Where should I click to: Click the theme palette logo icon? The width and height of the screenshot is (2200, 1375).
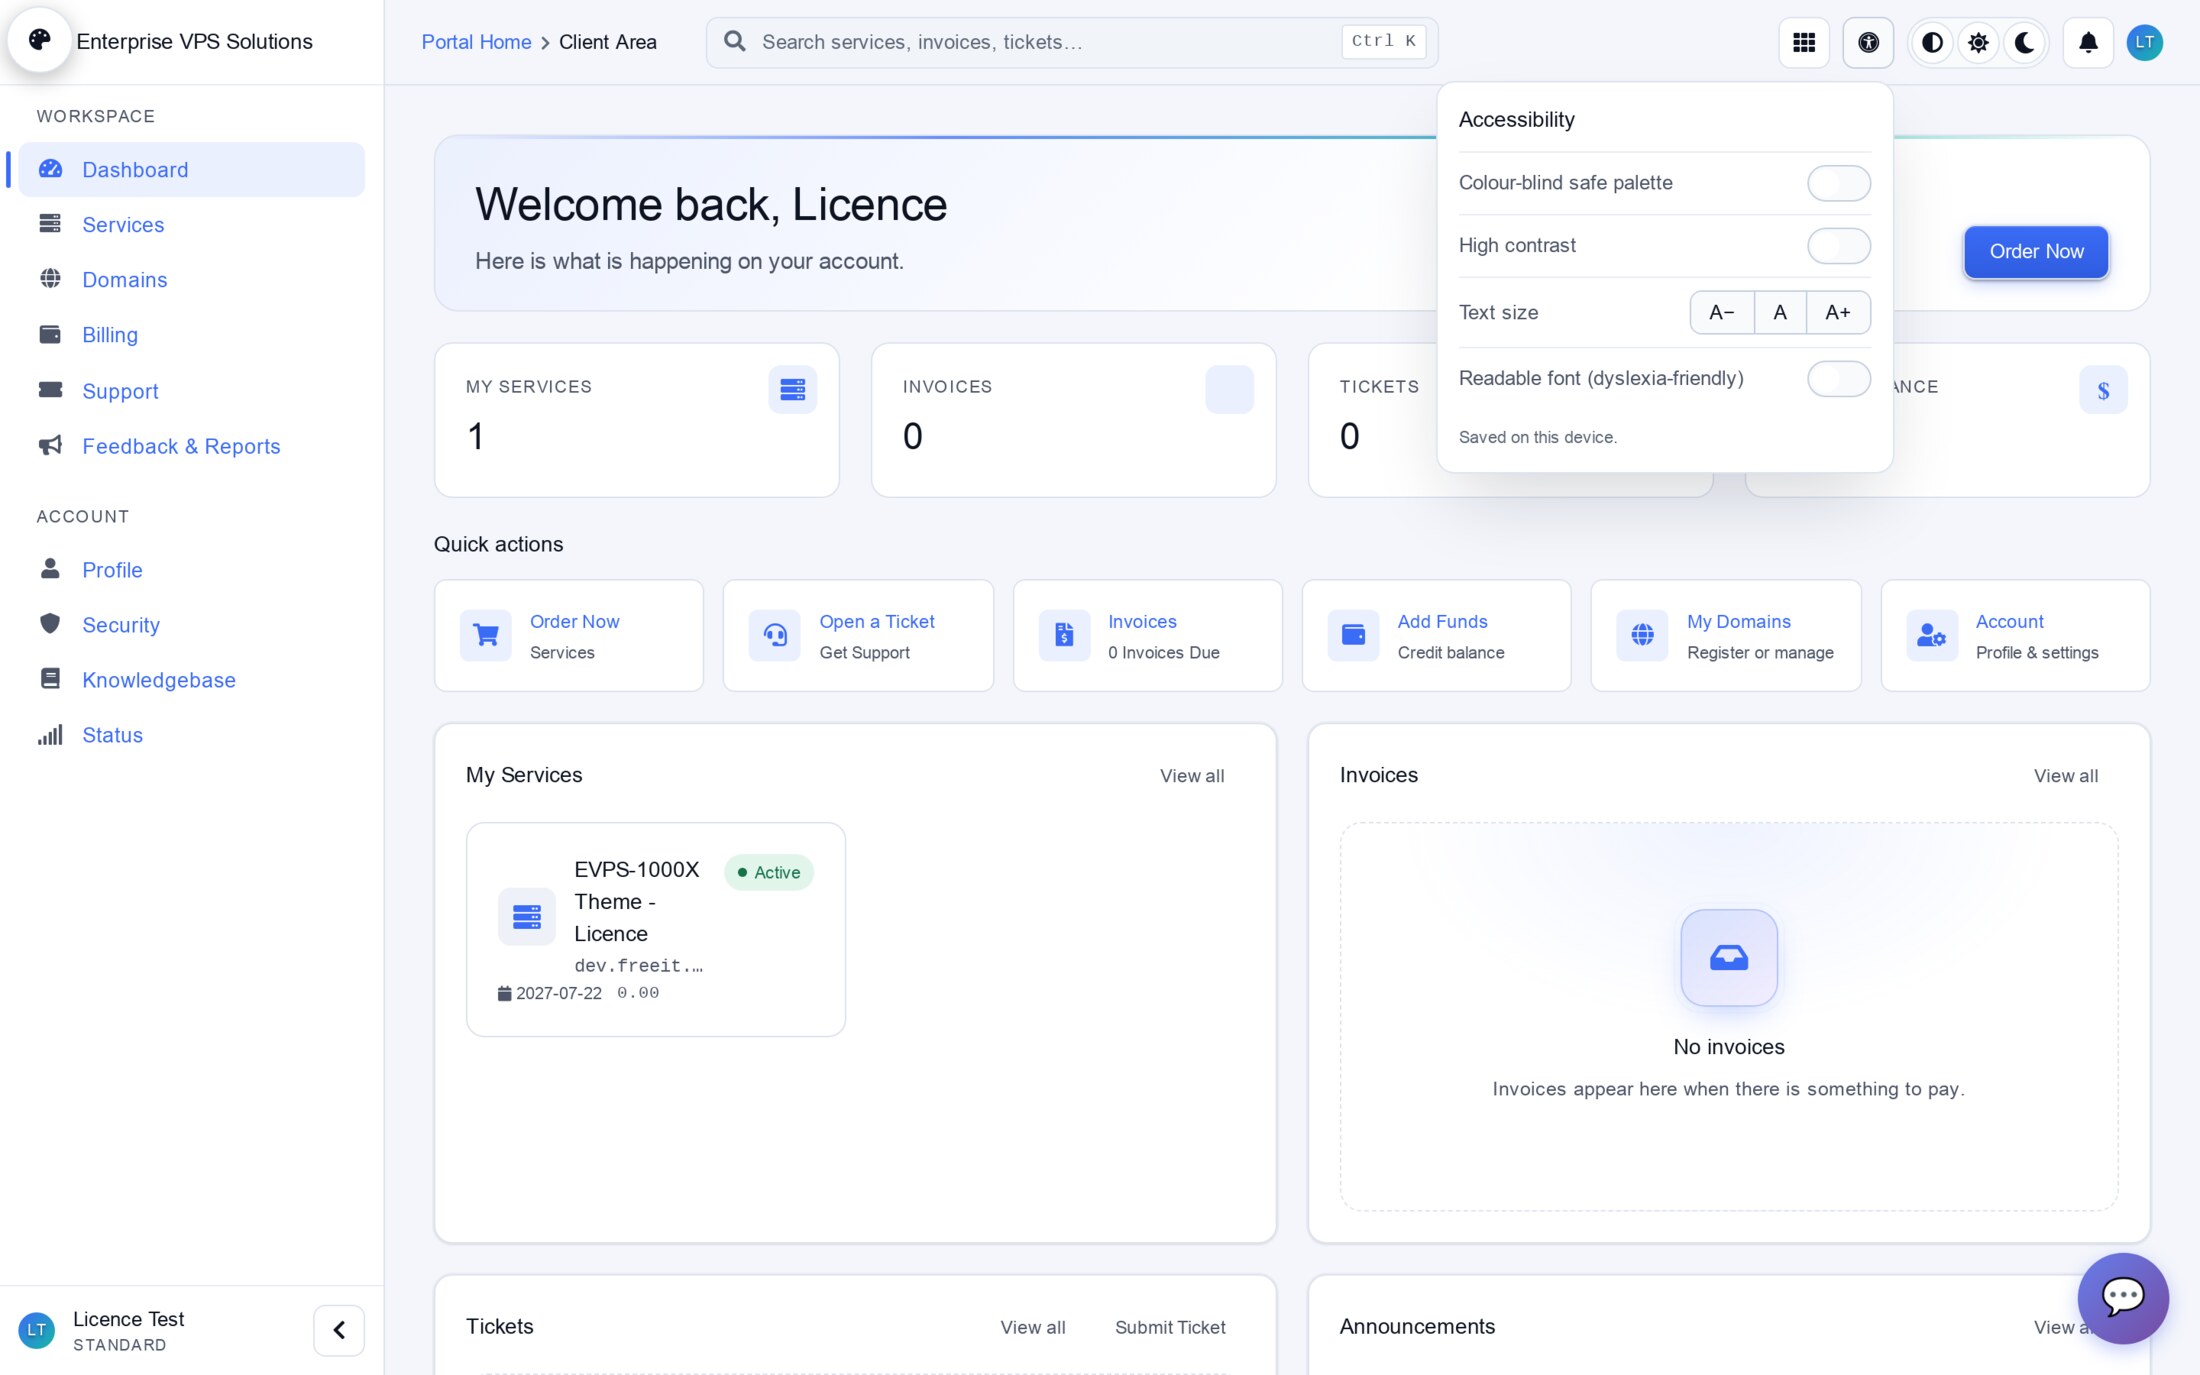pos(40,40)
